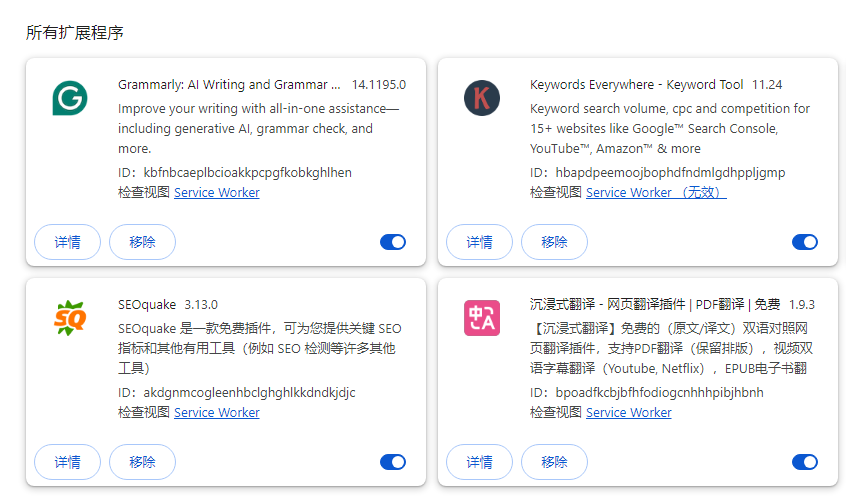Click 移除 on the Keywords Everywhere card
846x500 pixels.
pos(554,242)
